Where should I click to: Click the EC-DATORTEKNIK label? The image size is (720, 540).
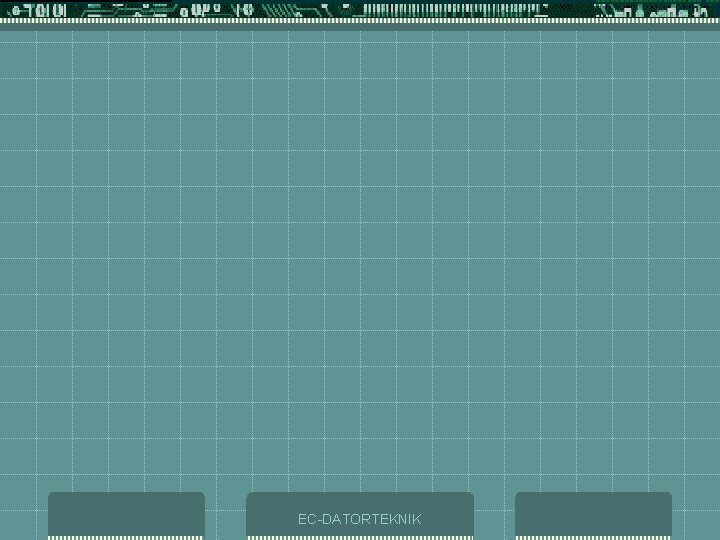point(360,519)
